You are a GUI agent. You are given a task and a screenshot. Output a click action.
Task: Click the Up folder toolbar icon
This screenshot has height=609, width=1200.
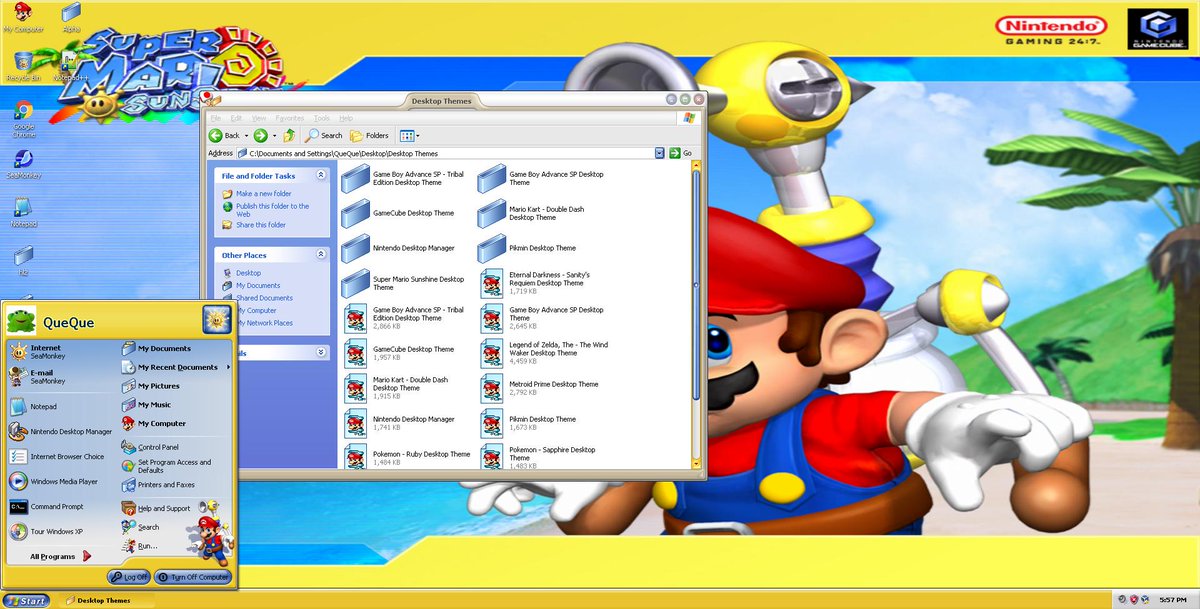[289, 135]
